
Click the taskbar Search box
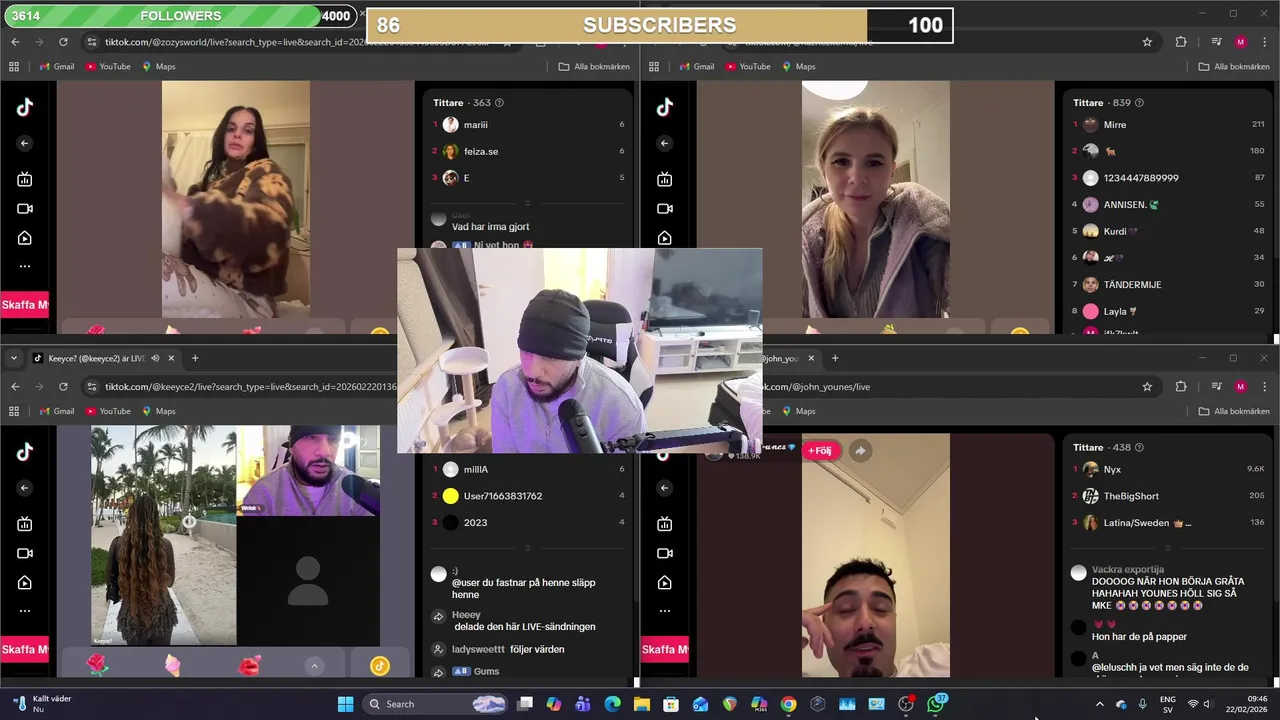tap(435, 704)
